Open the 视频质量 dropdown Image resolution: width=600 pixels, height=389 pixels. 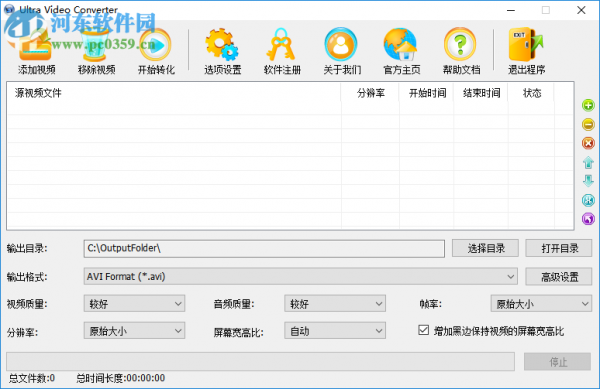(134, 304)
